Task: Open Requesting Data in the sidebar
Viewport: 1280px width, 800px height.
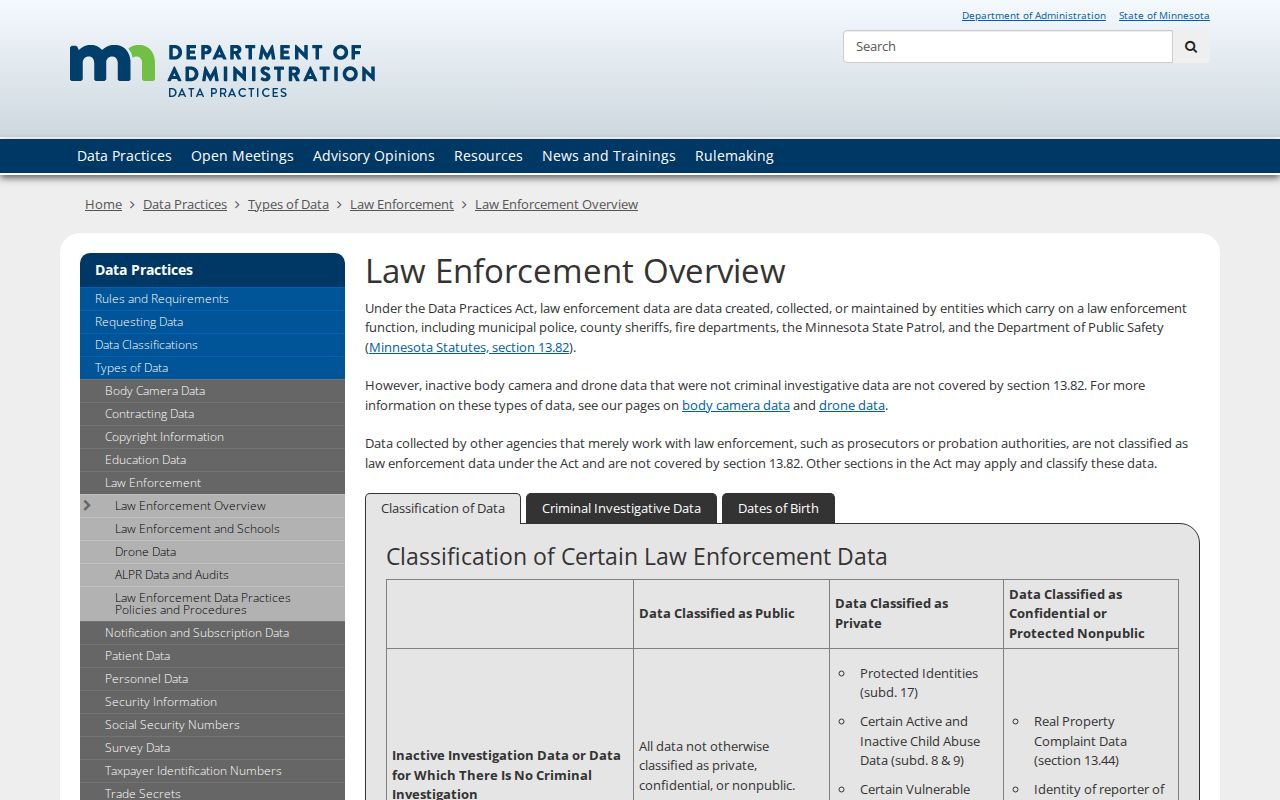Action: [212, 322]
